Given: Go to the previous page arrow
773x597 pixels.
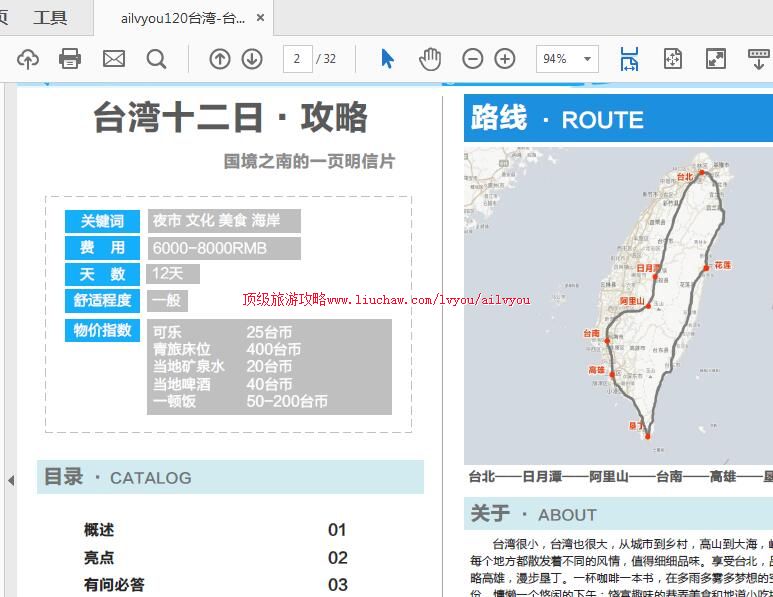Looking at the screenshot, I should click(x=219, y=59).
